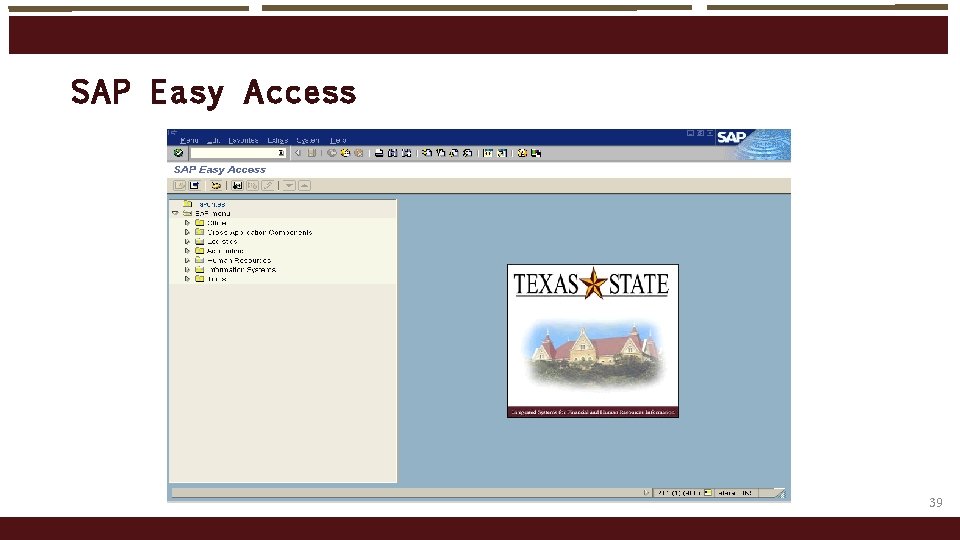960x540 pixels.
Task: Click the SAP logo in the title bar
Action: click(732, 137)
